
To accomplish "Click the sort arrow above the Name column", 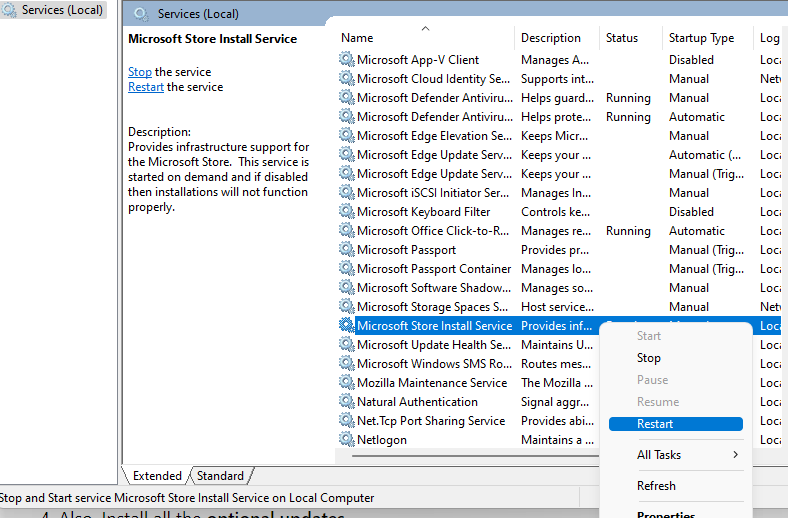I will click(425, 28).
